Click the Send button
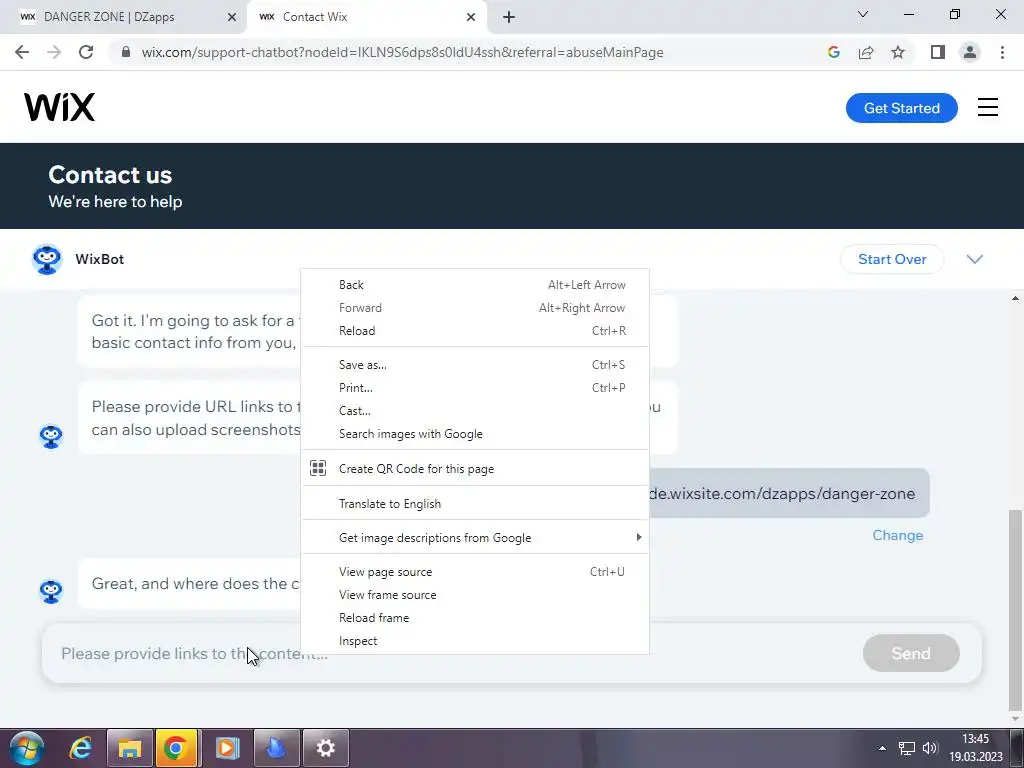The image size is (1024, 768). (x=911, y=653)
